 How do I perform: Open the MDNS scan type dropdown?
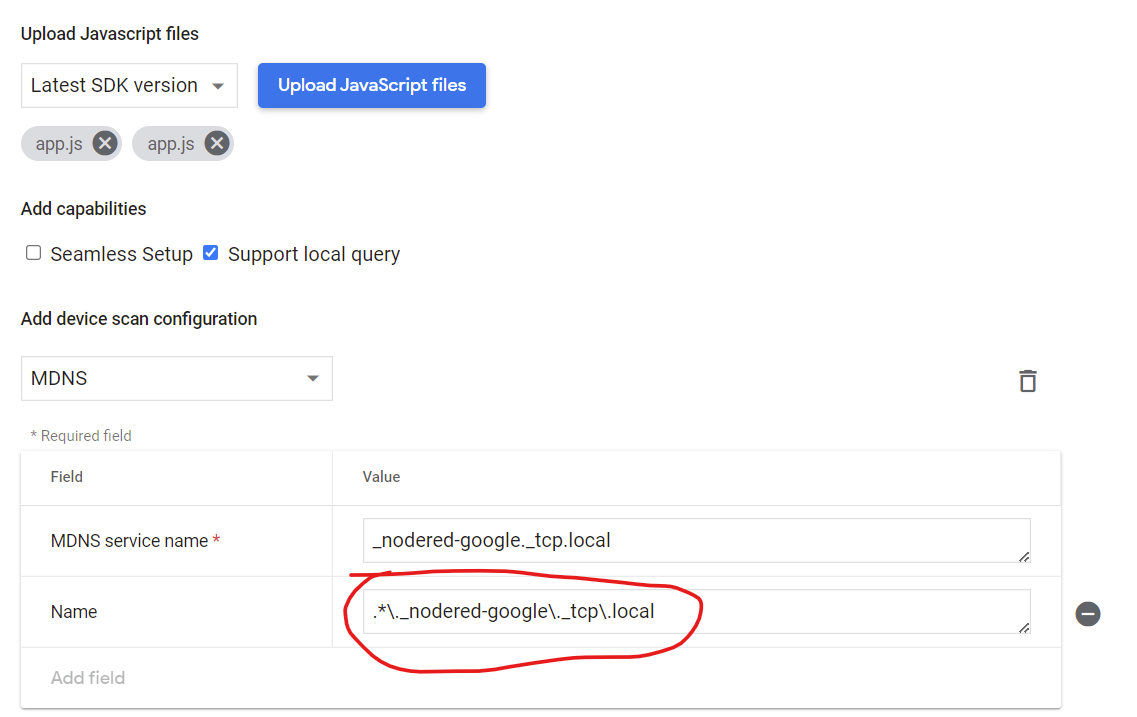[176, 378]
